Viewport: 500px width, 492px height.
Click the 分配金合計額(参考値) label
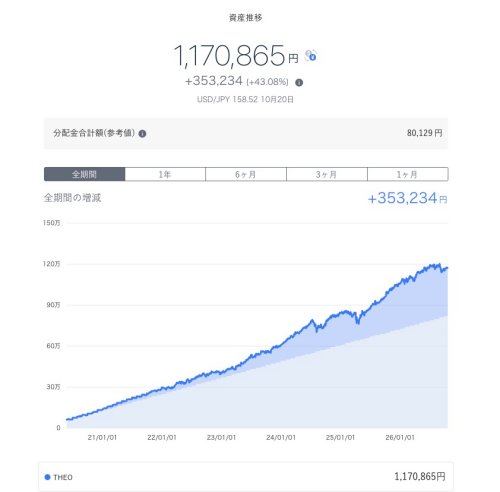(x=94, y=133)
